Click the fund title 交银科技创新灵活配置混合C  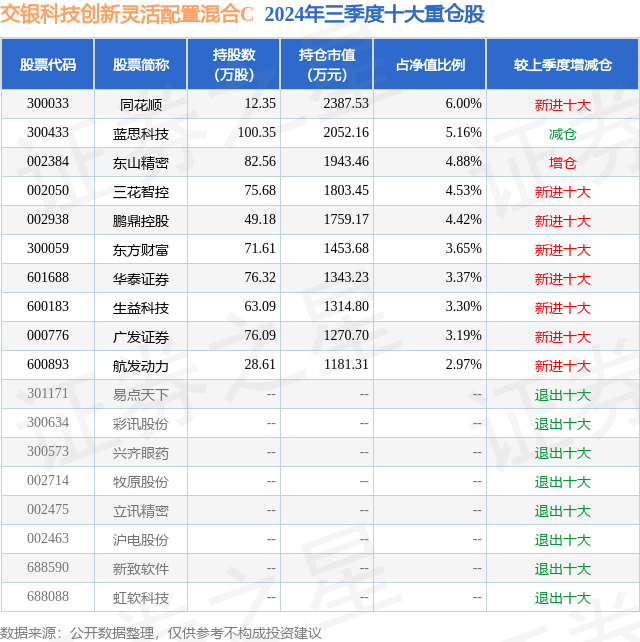[127, 15]
